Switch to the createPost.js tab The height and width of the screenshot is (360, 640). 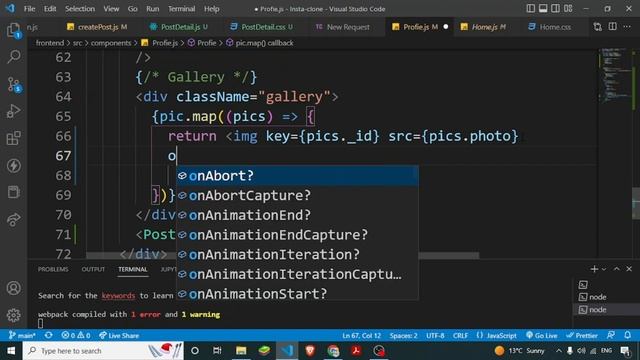tap(97, 27)
